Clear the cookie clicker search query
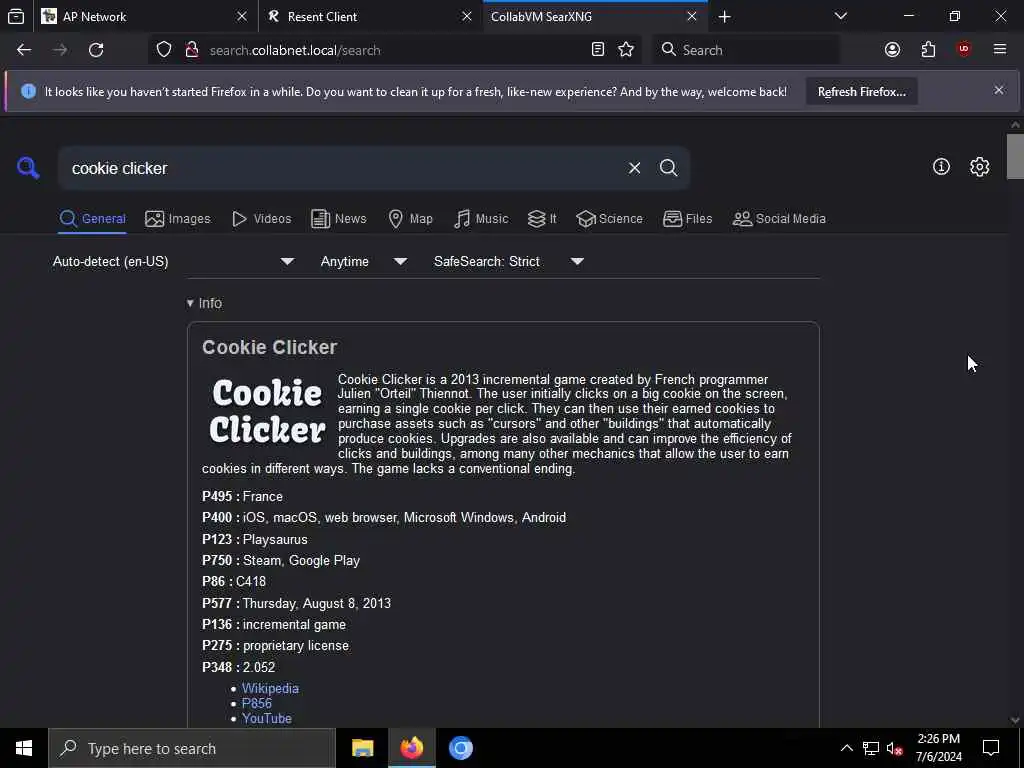Image resolution: width=1024 pixels, height=768 pixels. click(x=634, y=168)
